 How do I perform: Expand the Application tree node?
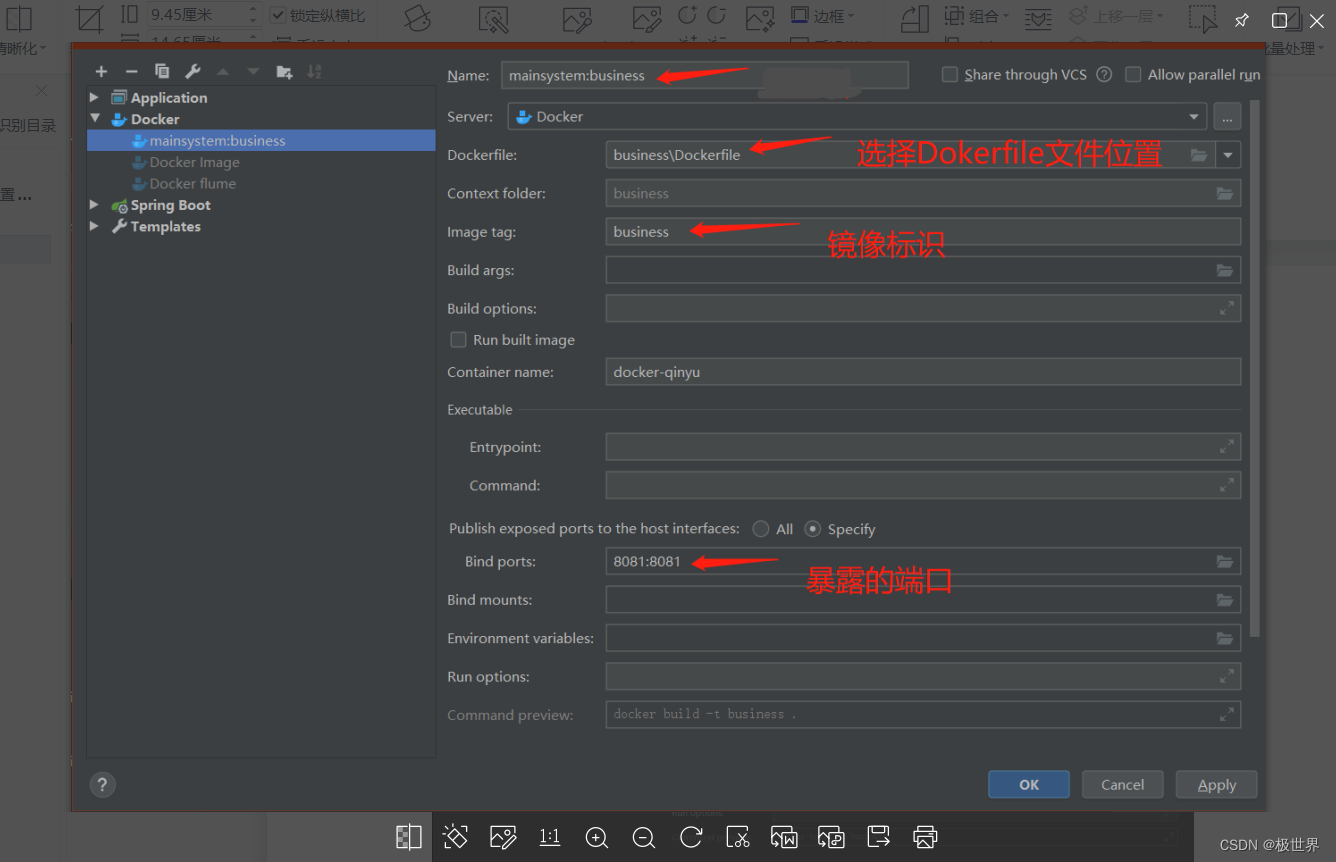pos(94,97)
